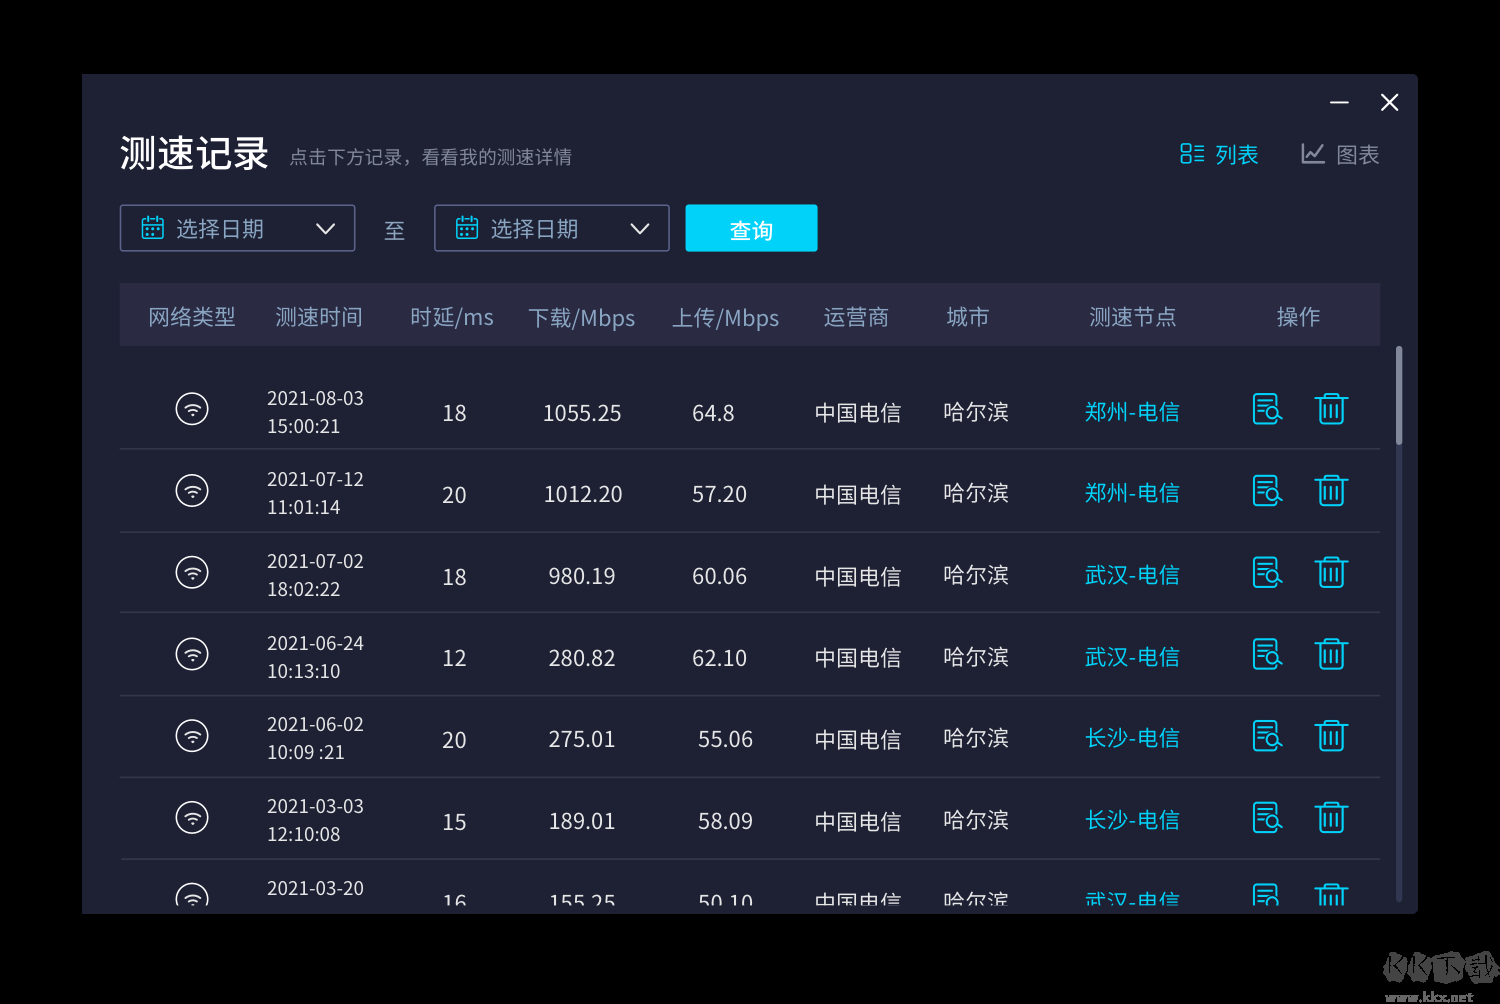Expand the second 选择日期 date dropdown
Image resolution: width=1500 pixels, height=1004 pixels.
click(x=640, y=228)
